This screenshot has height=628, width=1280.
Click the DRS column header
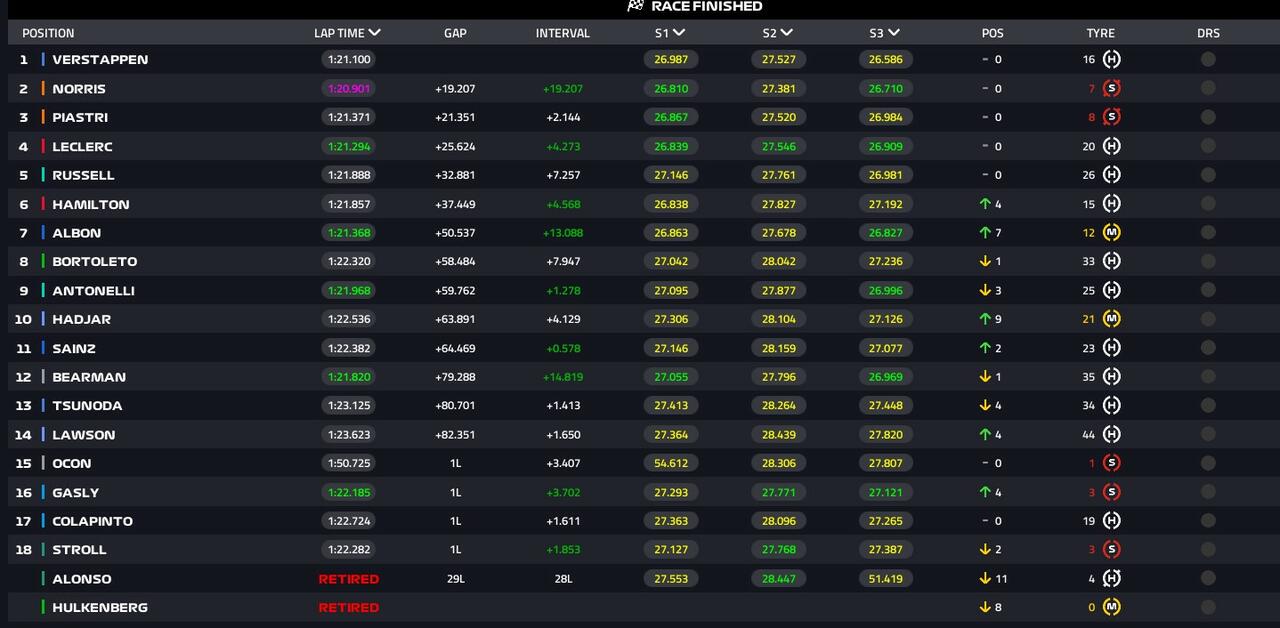(x=1208, y=33)
